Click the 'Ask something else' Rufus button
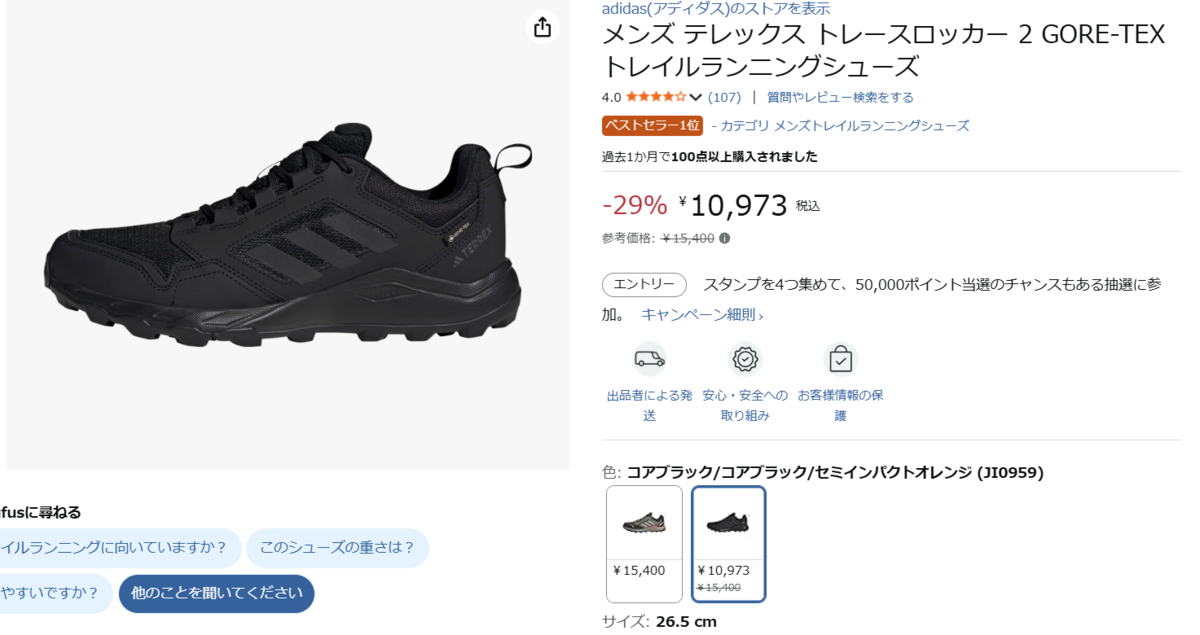This screenshot has height=635, width=1200. pos(216,593)
